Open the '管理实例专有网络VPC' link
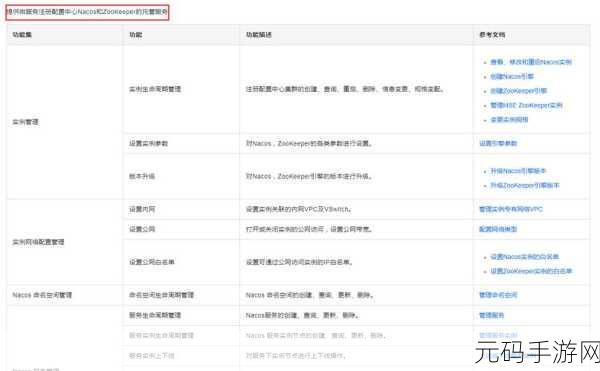This screenshot has width=600, height=371. pos(511,209)
